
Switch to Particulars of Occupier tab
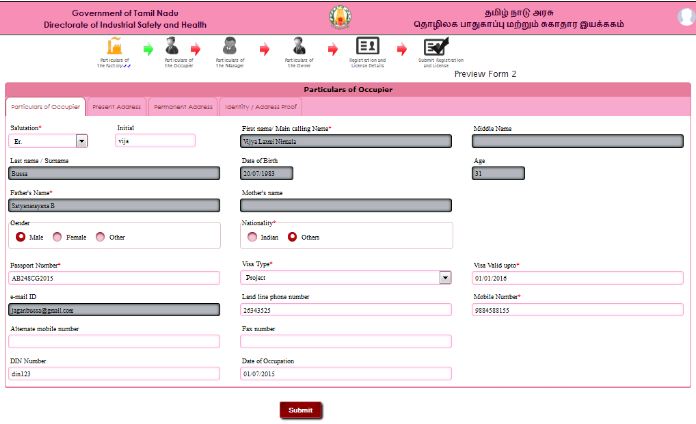pos(45,107)
